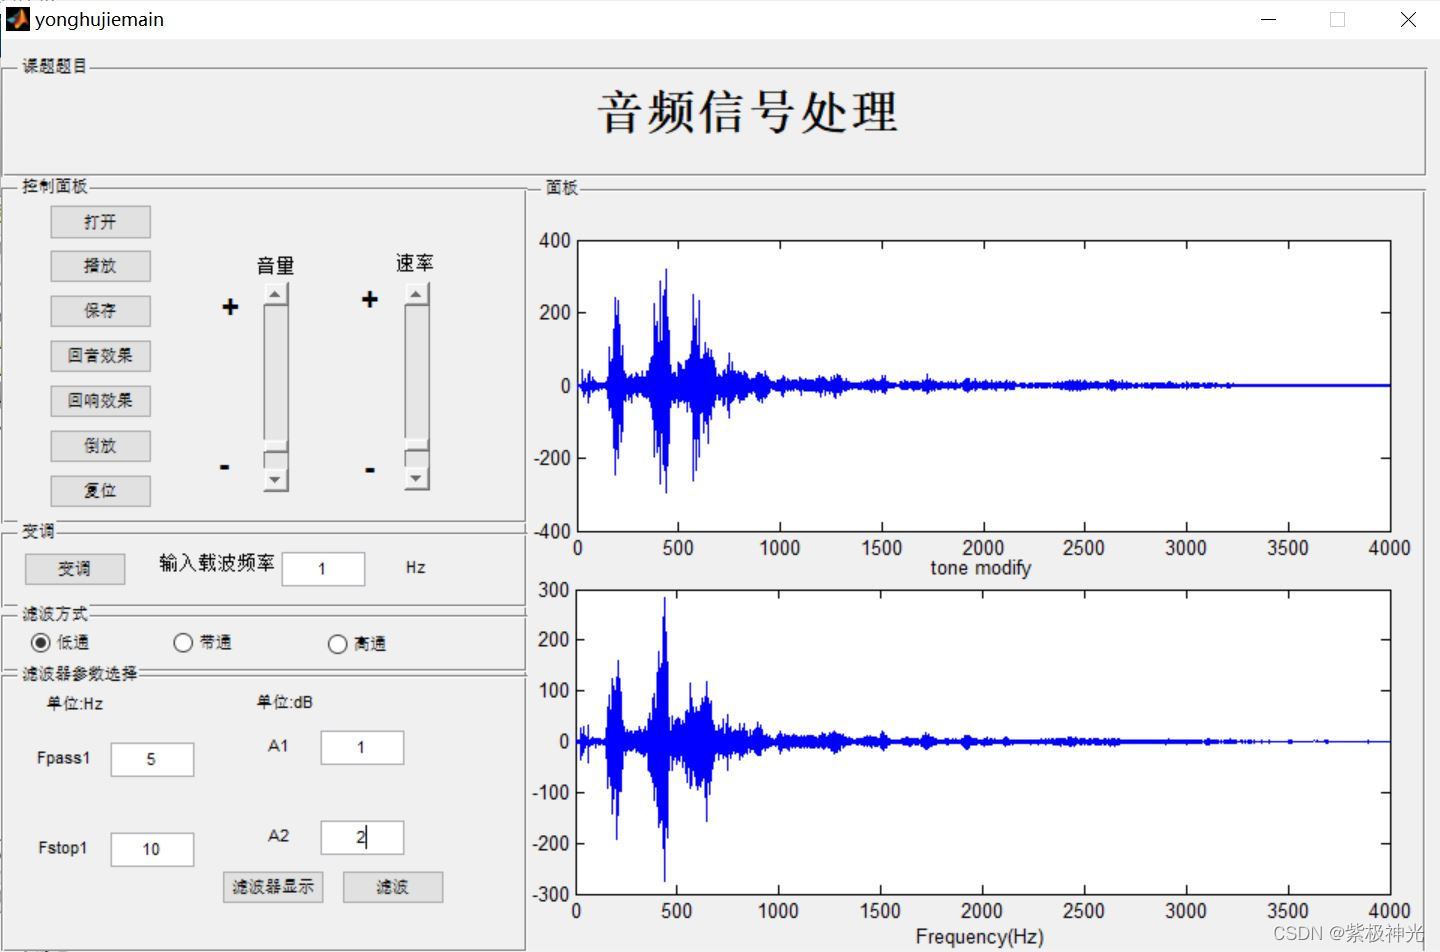Click the 打开 (Open) button
1440x952 pixels.
[101, 222]
